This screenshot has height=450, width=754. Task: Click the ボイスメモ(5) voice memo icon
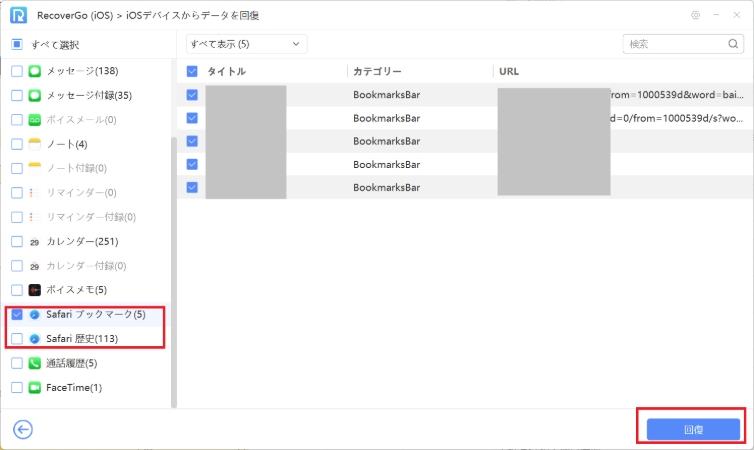tap(35, 290)
